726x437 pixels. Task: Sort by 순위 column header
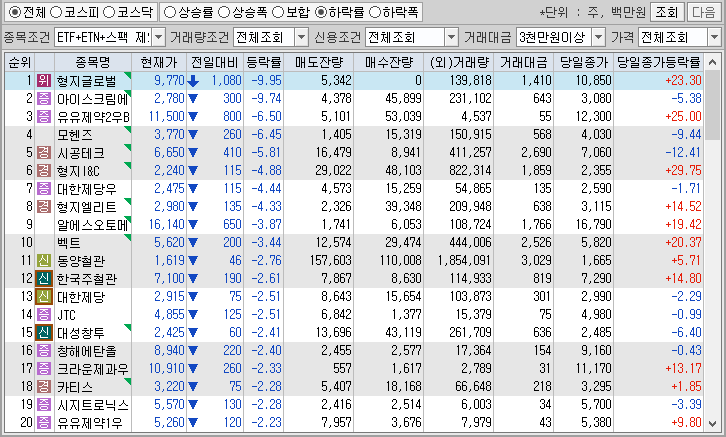pos(19,62)
